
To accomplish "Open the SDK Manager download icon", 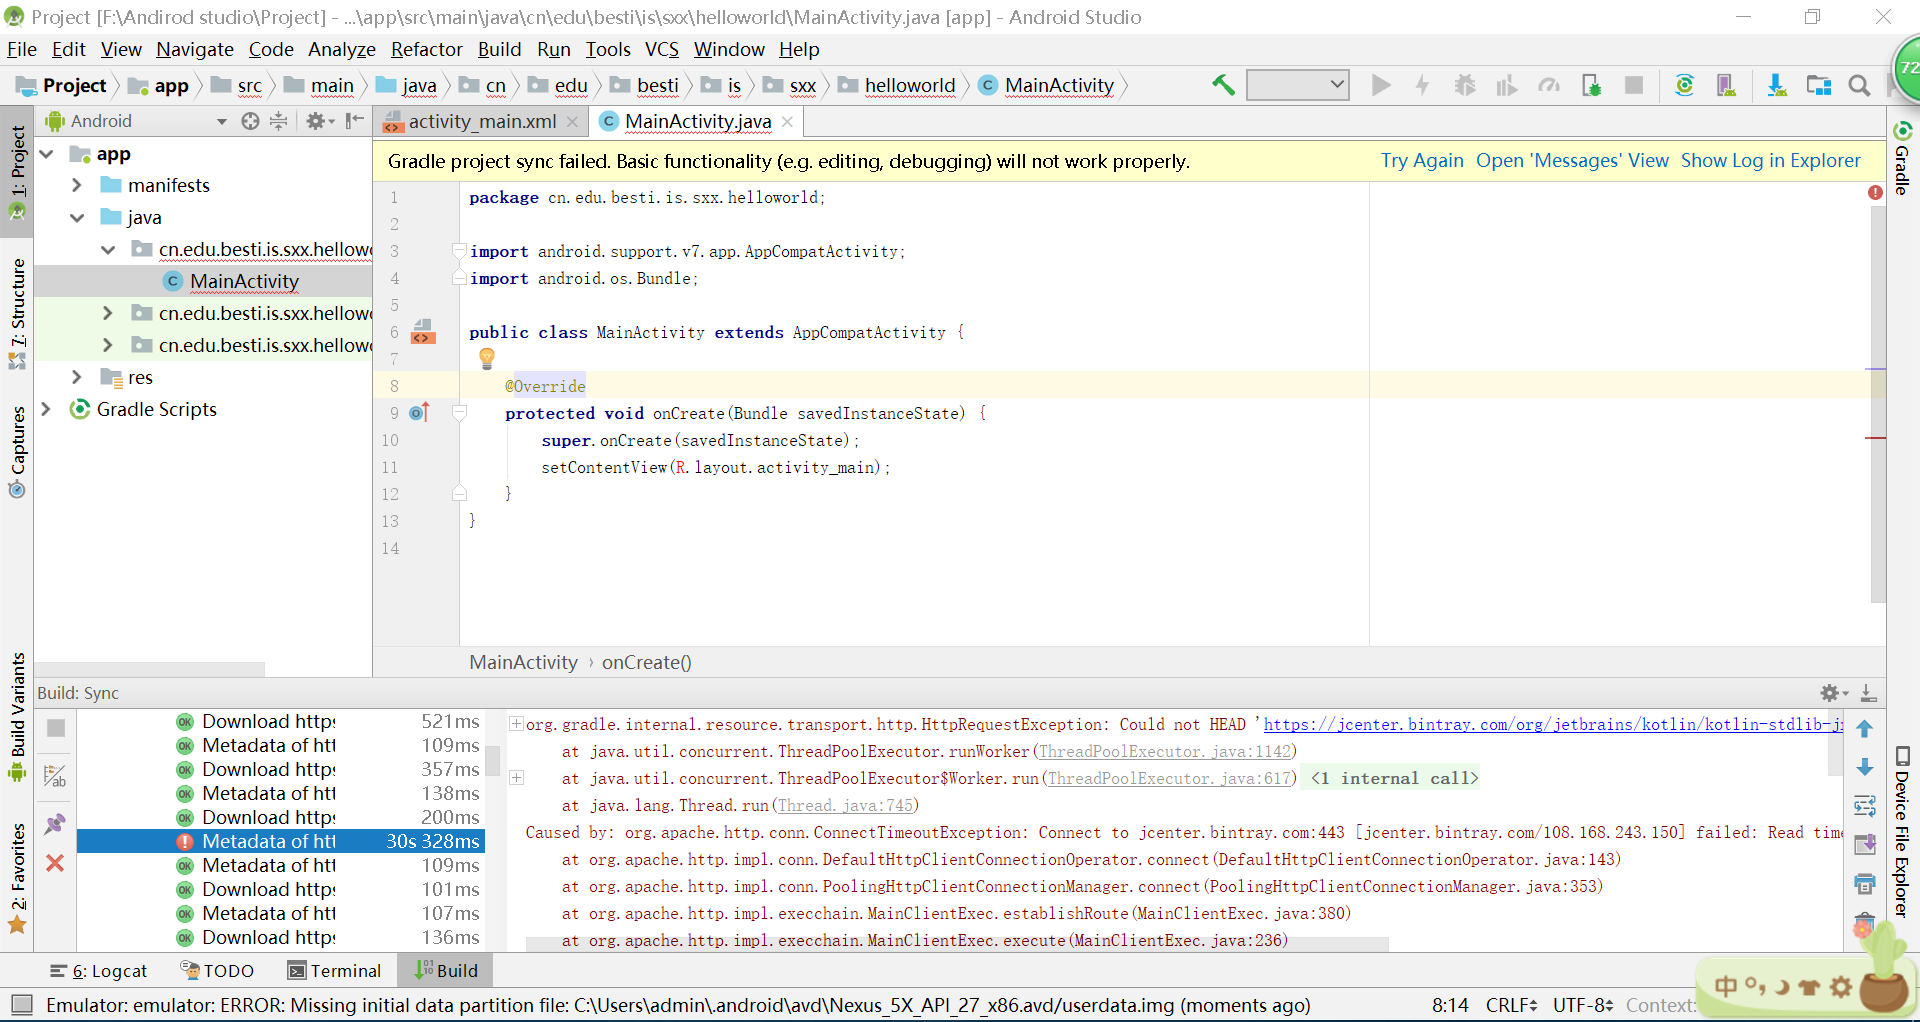I will [x=1776, y=86].
